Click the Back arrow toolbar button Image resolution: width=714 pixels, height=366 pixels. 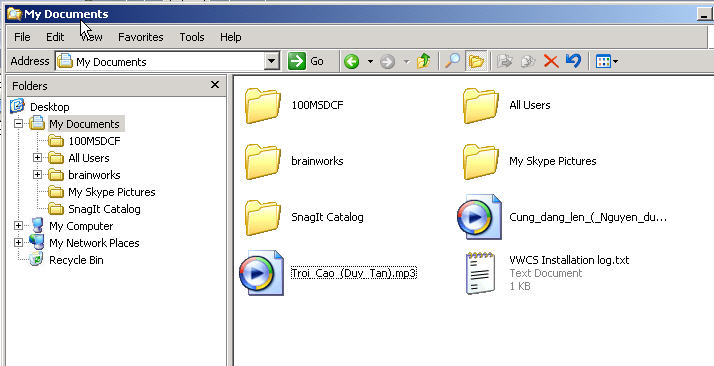point(352,61)
